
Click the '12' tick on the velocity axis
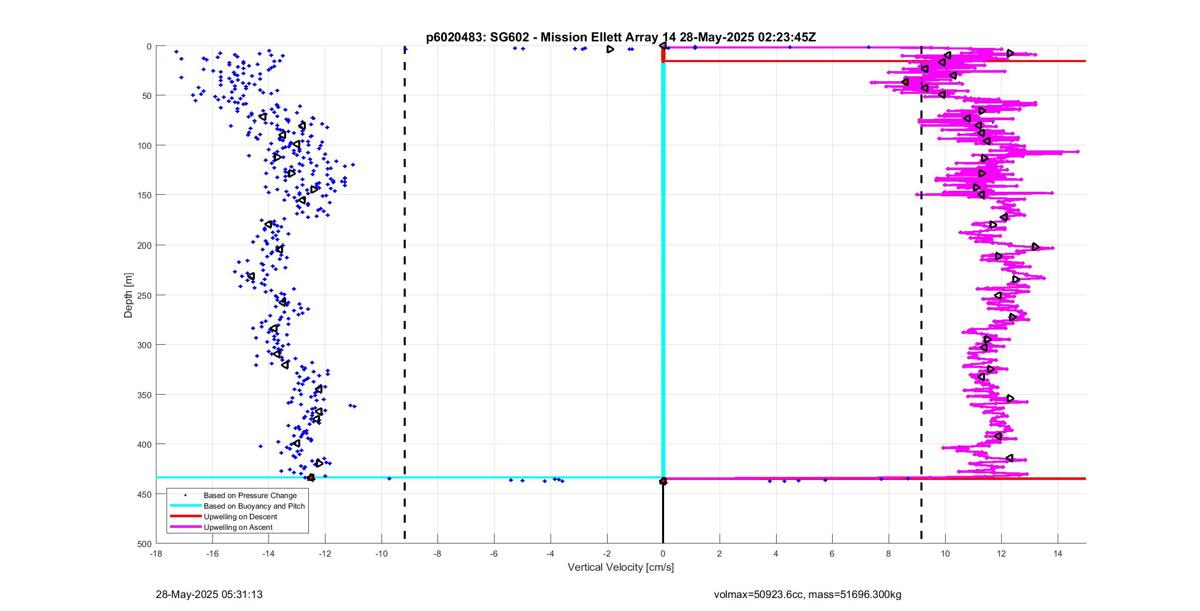(1002, 552)
